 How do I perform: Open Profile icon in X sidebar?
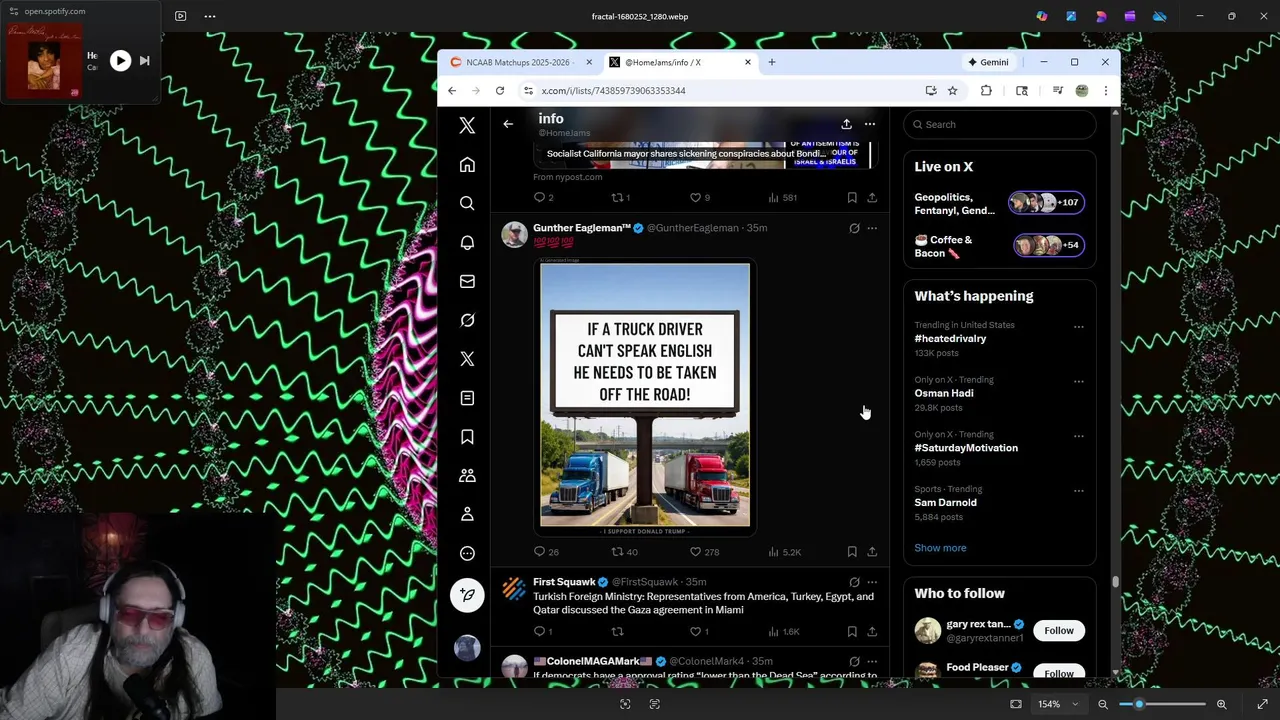click(467, 514)
